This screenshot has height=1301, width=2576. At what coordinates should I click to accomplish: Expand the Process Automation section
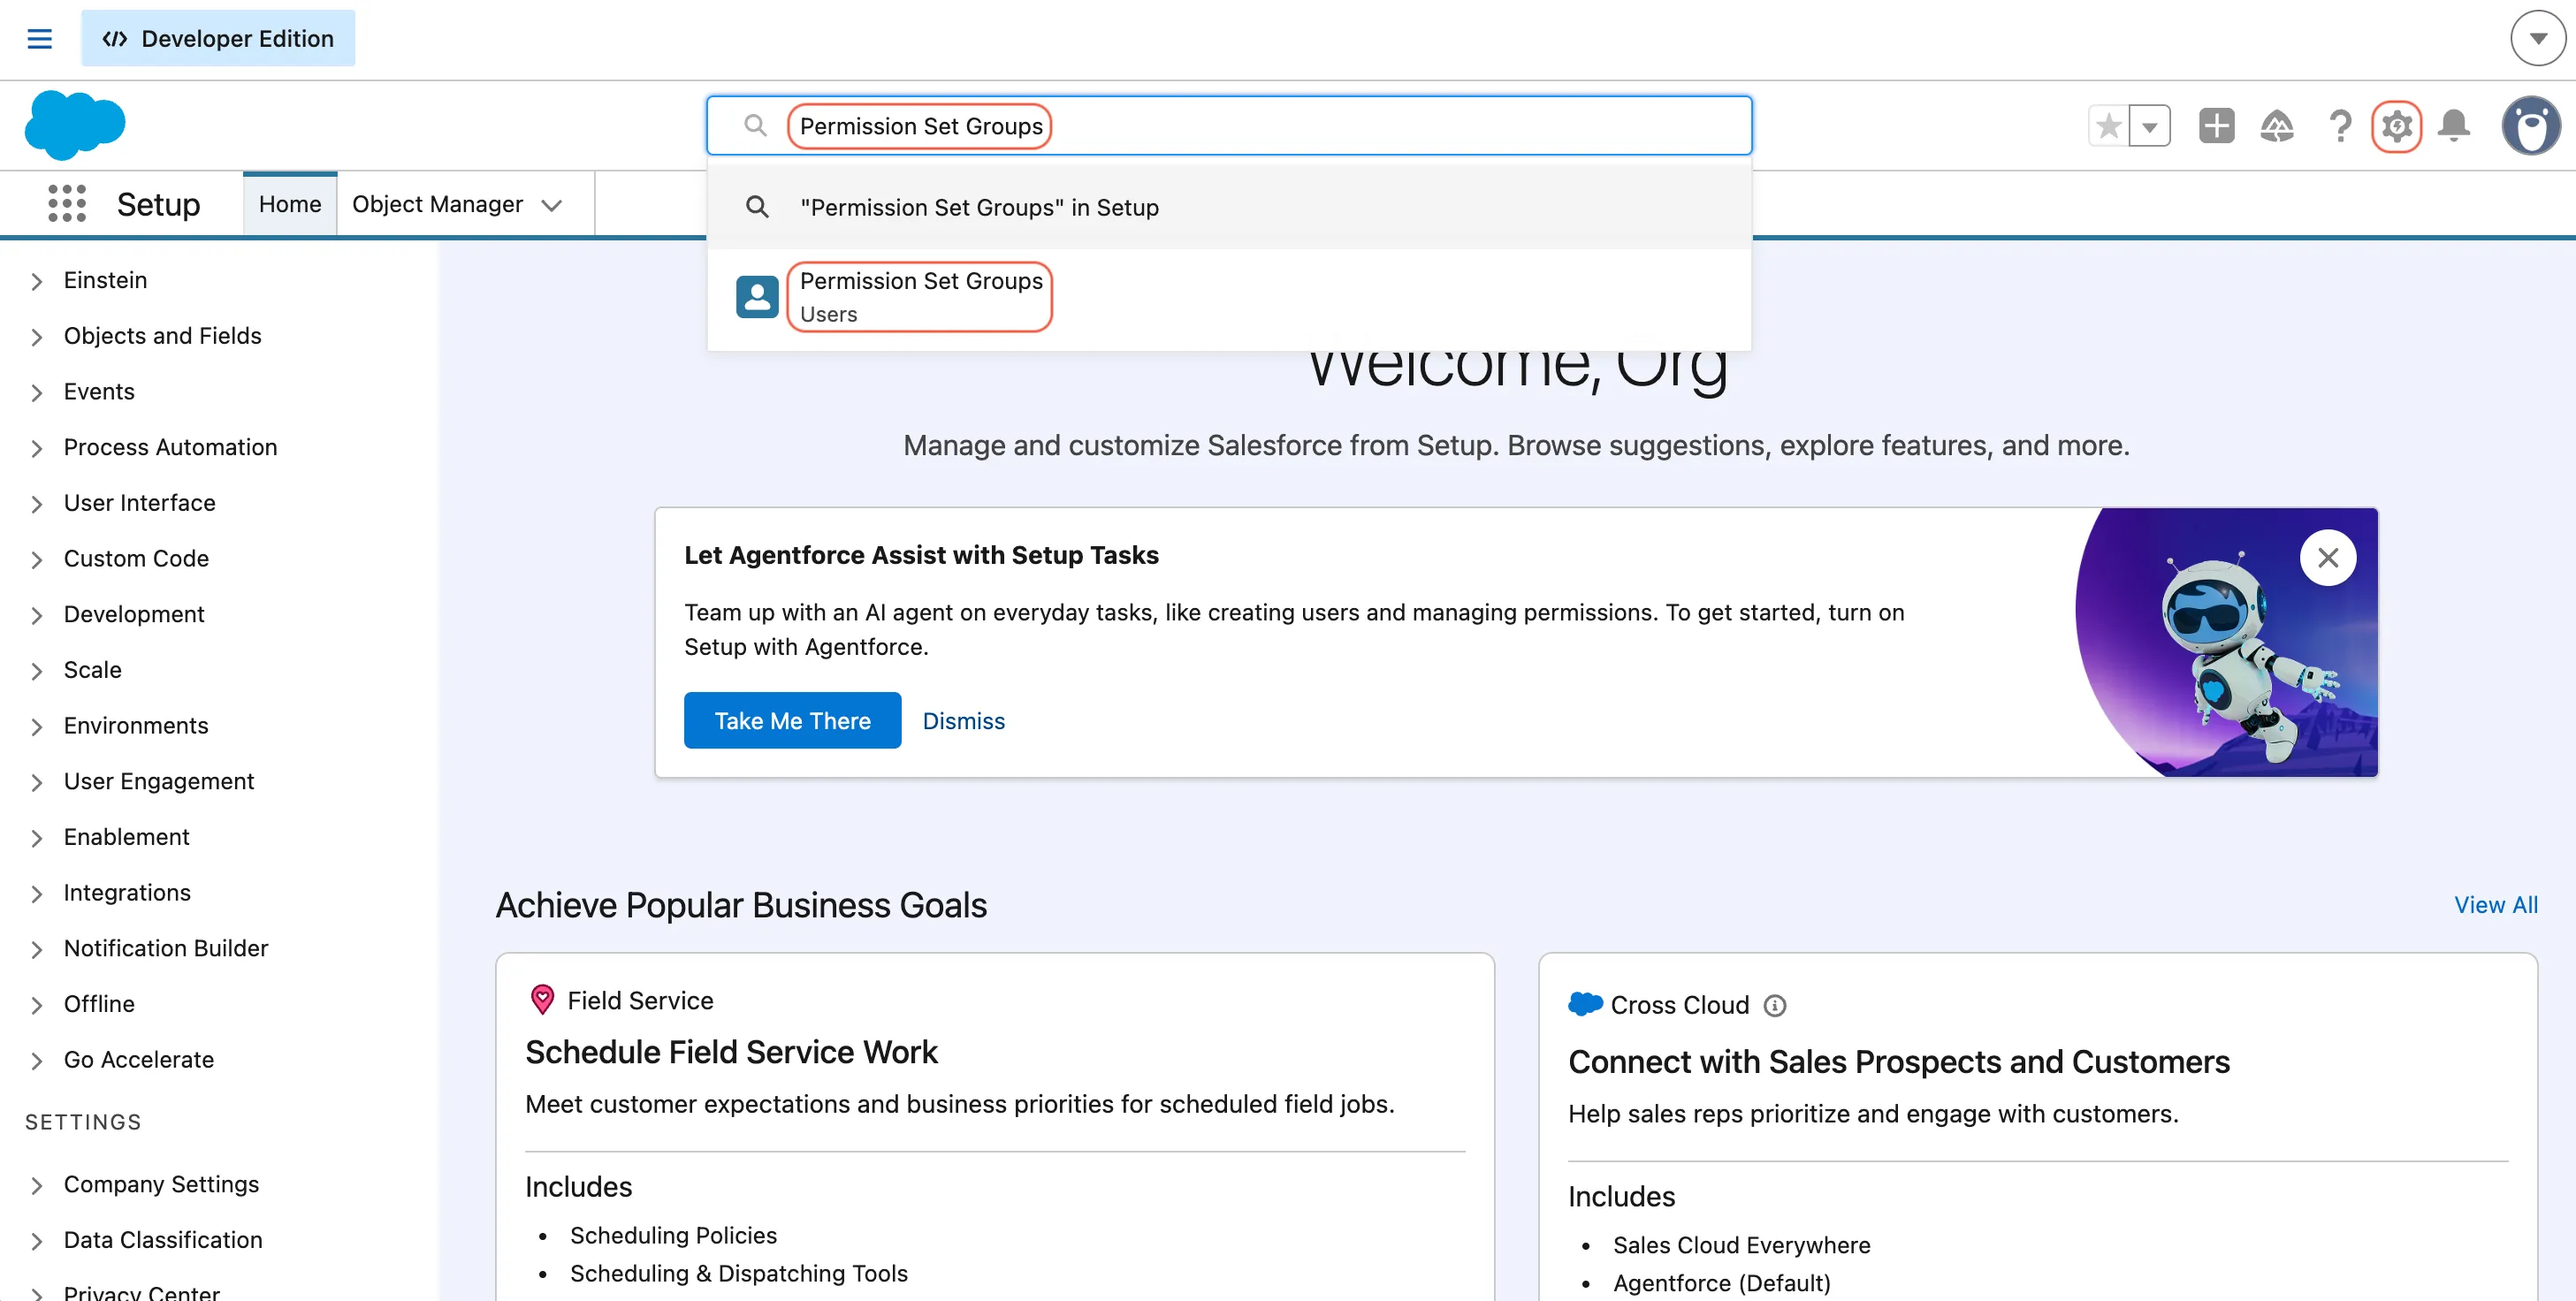coord(37,448)
